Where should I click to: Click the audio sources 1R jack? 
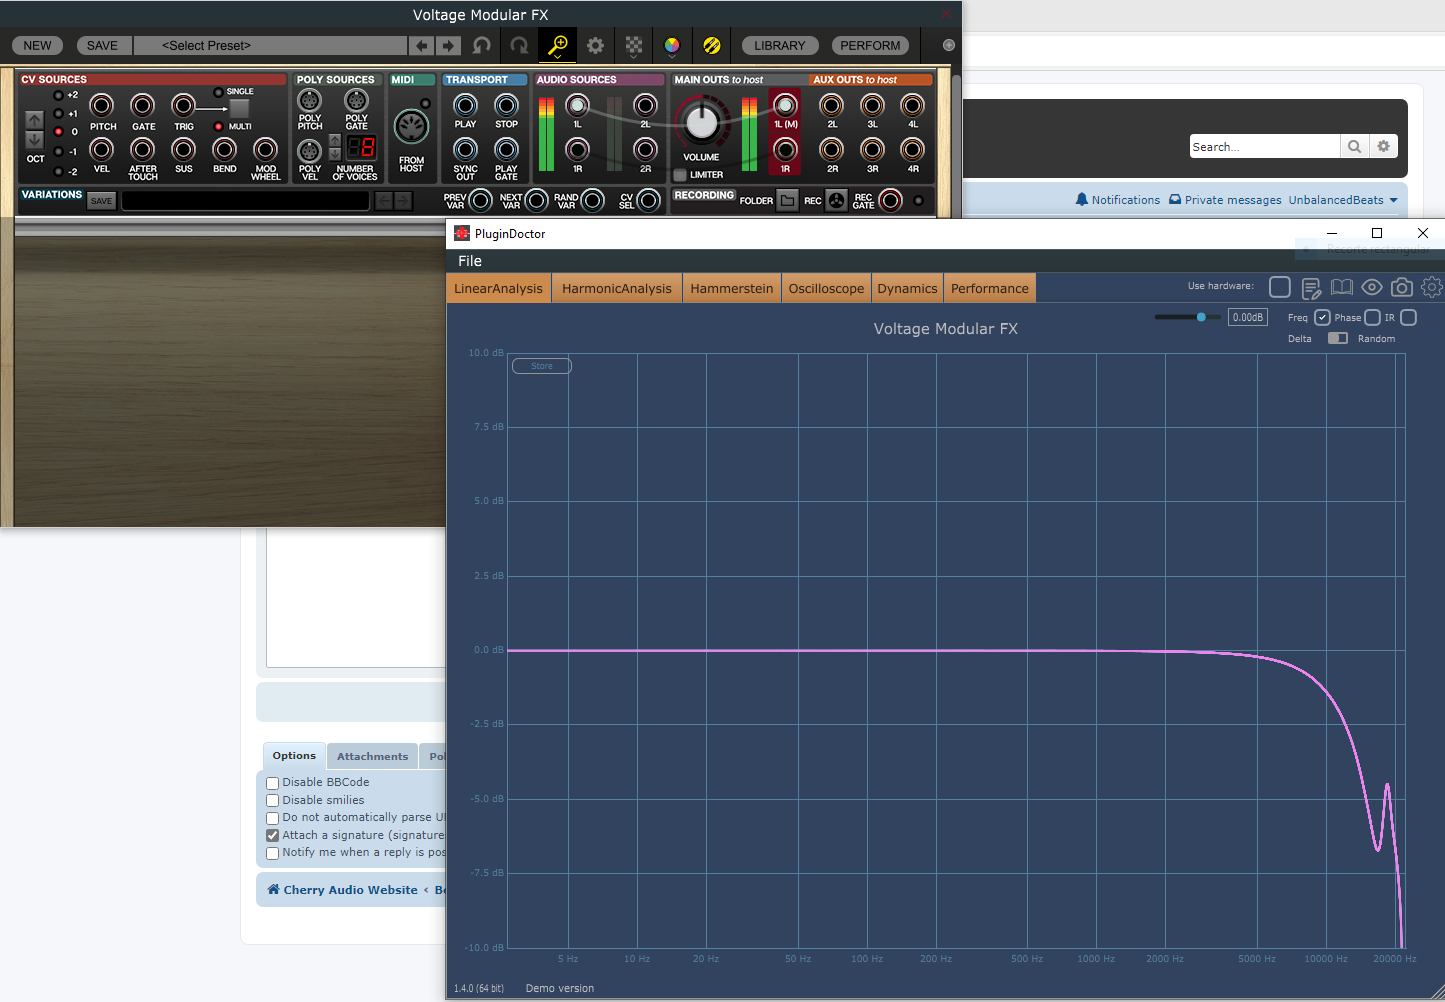pos(577,150)
